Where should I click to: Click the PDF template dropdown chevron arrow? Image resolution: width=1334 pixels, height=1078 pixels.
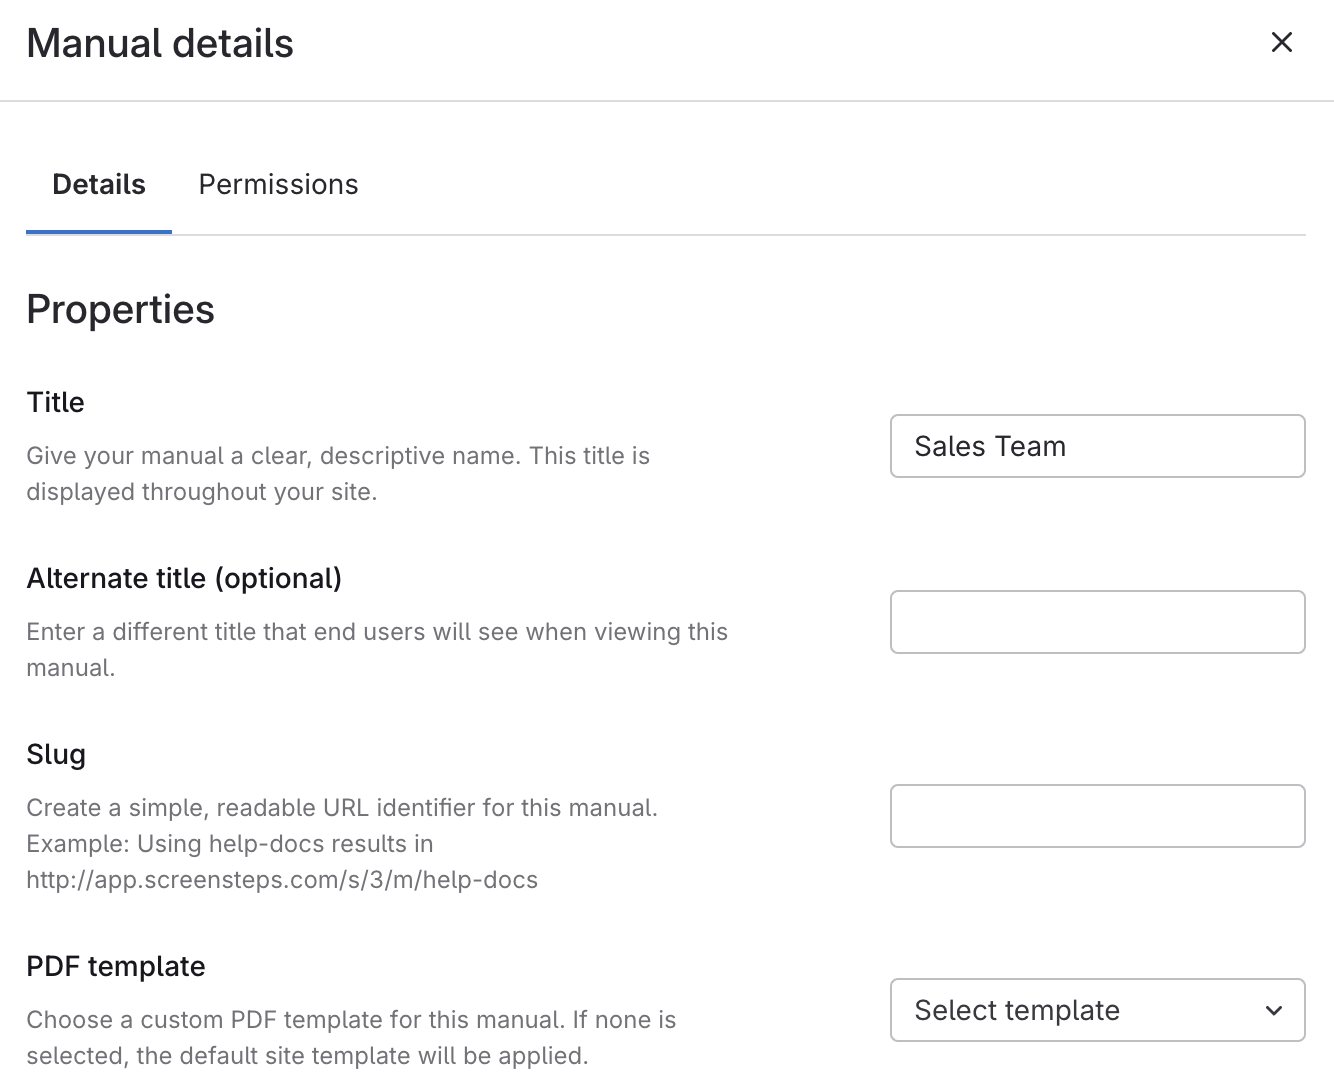(x=1274, y=1010)
